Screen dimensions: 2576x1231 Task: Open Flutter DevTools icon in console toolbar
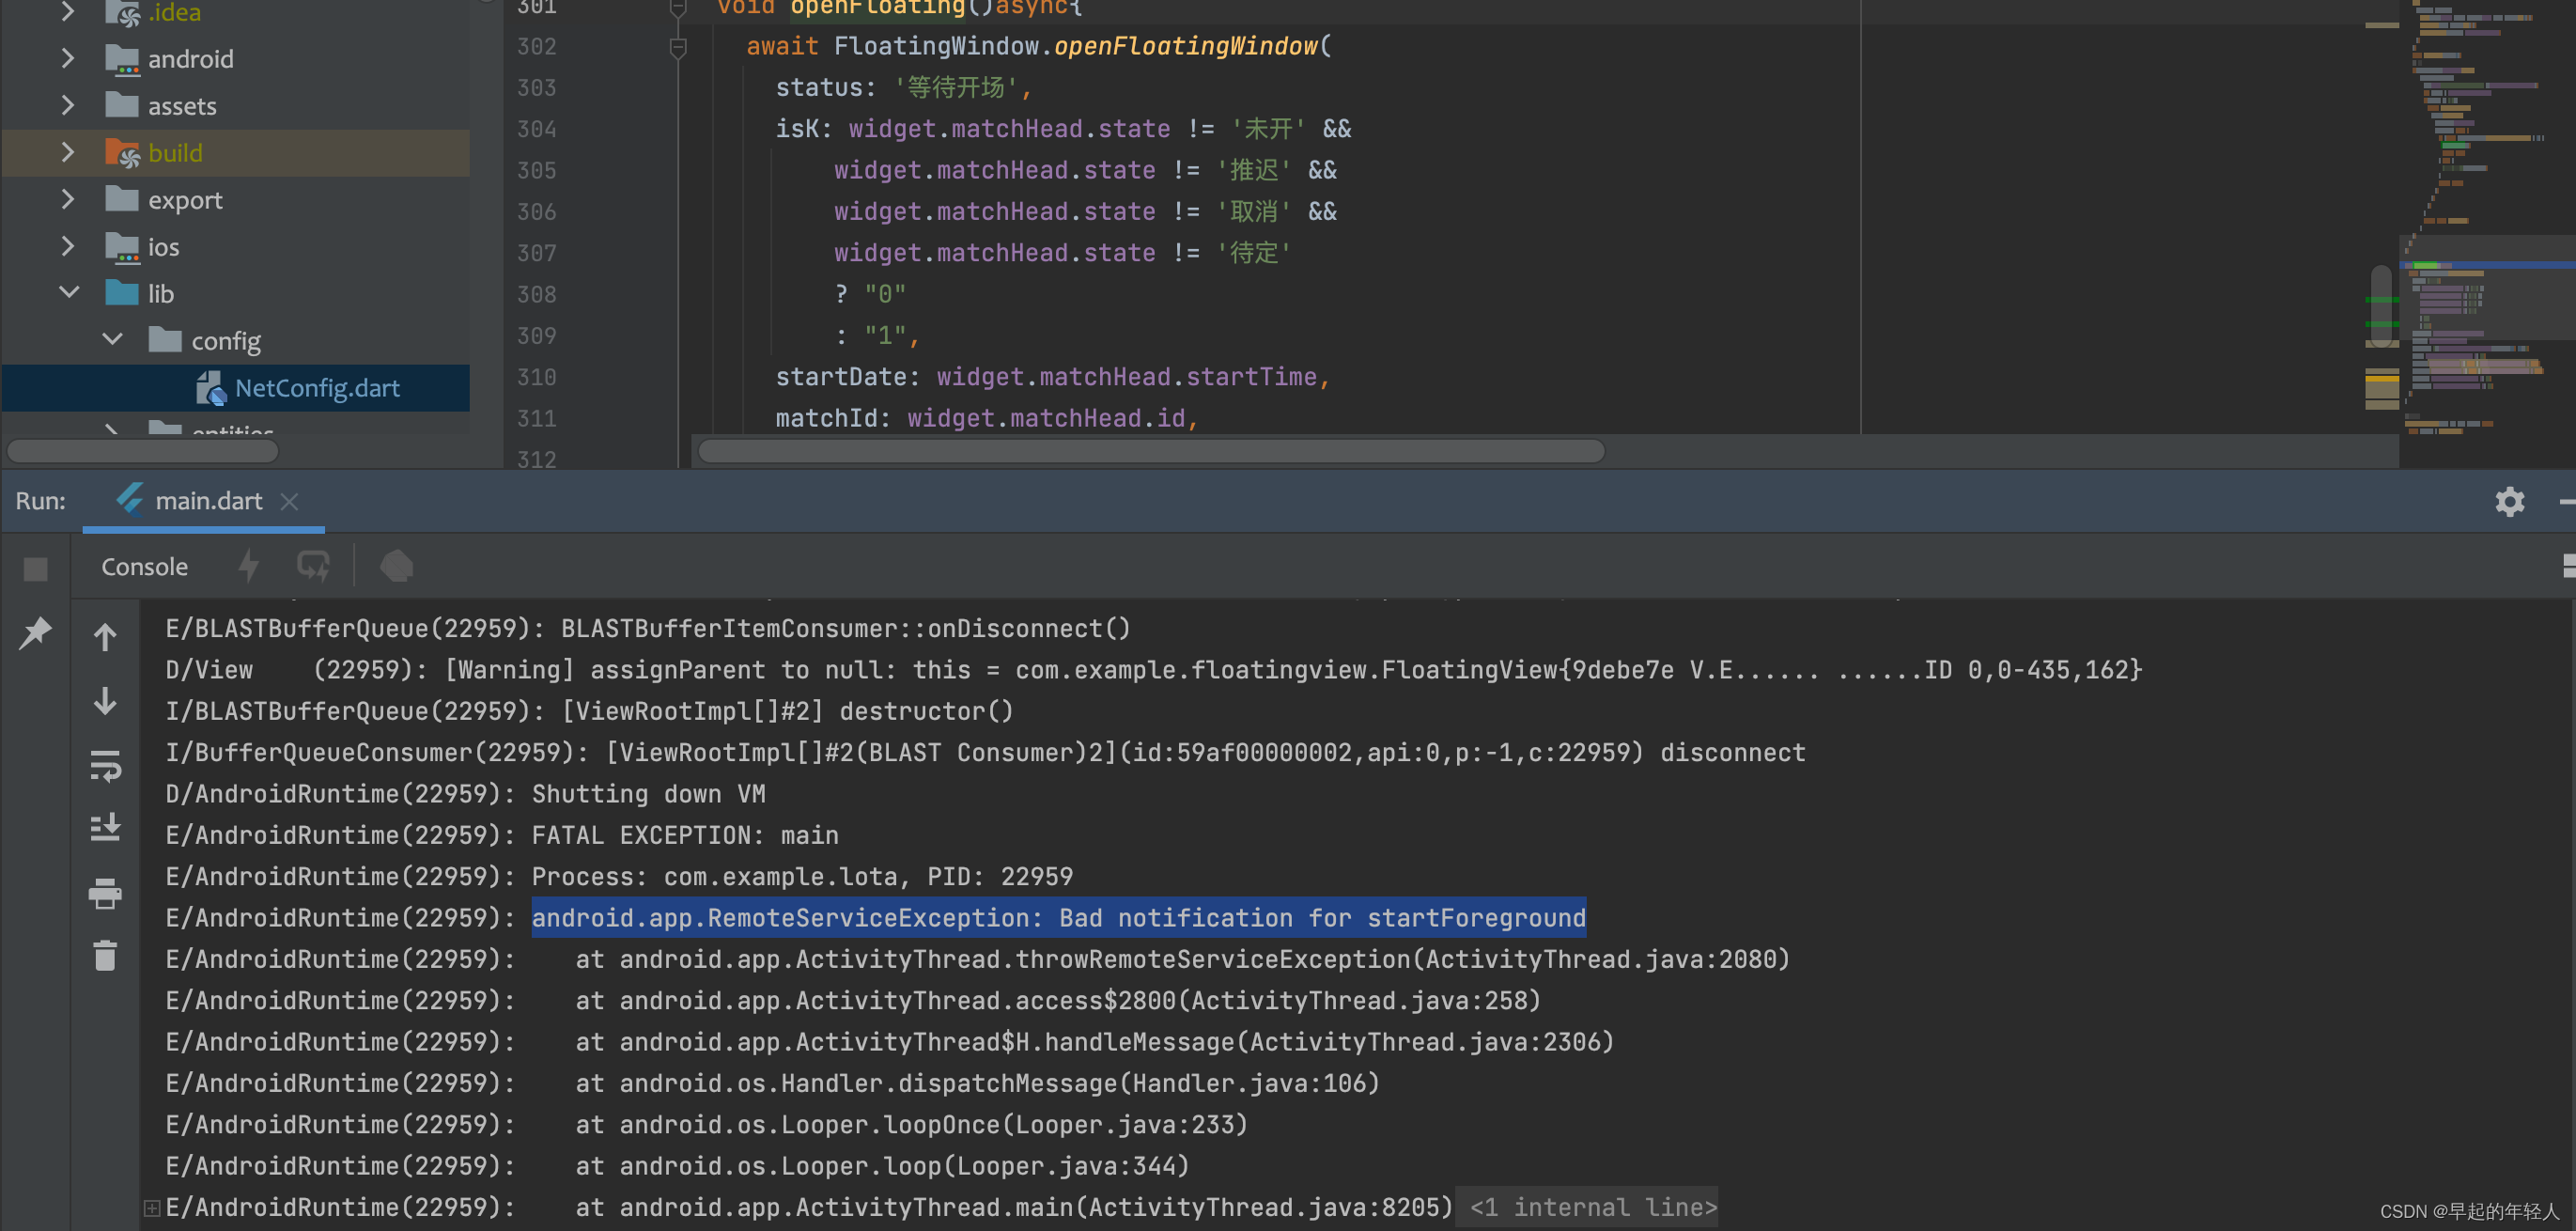pos(396,566)
